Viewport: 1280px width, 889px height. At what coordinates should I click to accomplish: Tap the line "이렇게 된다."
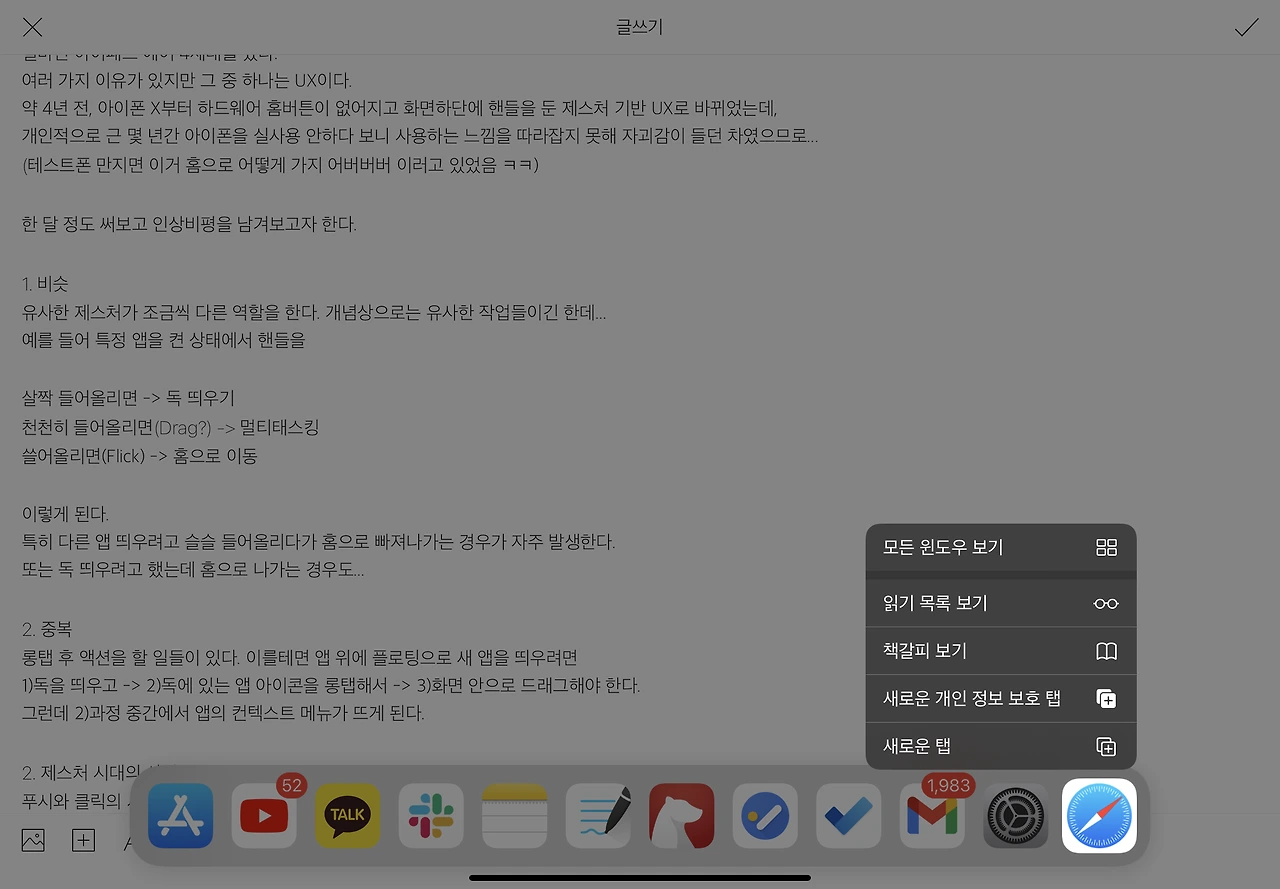pos(66,514)
